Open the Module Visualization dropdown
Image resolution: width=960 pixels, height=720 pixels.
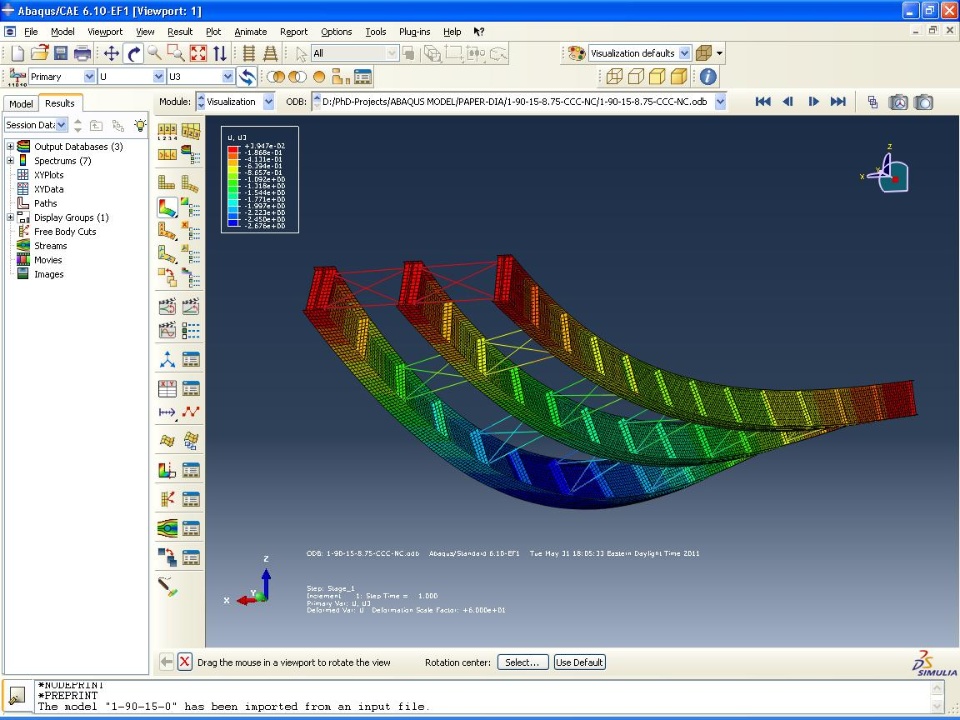click(268, 102)
